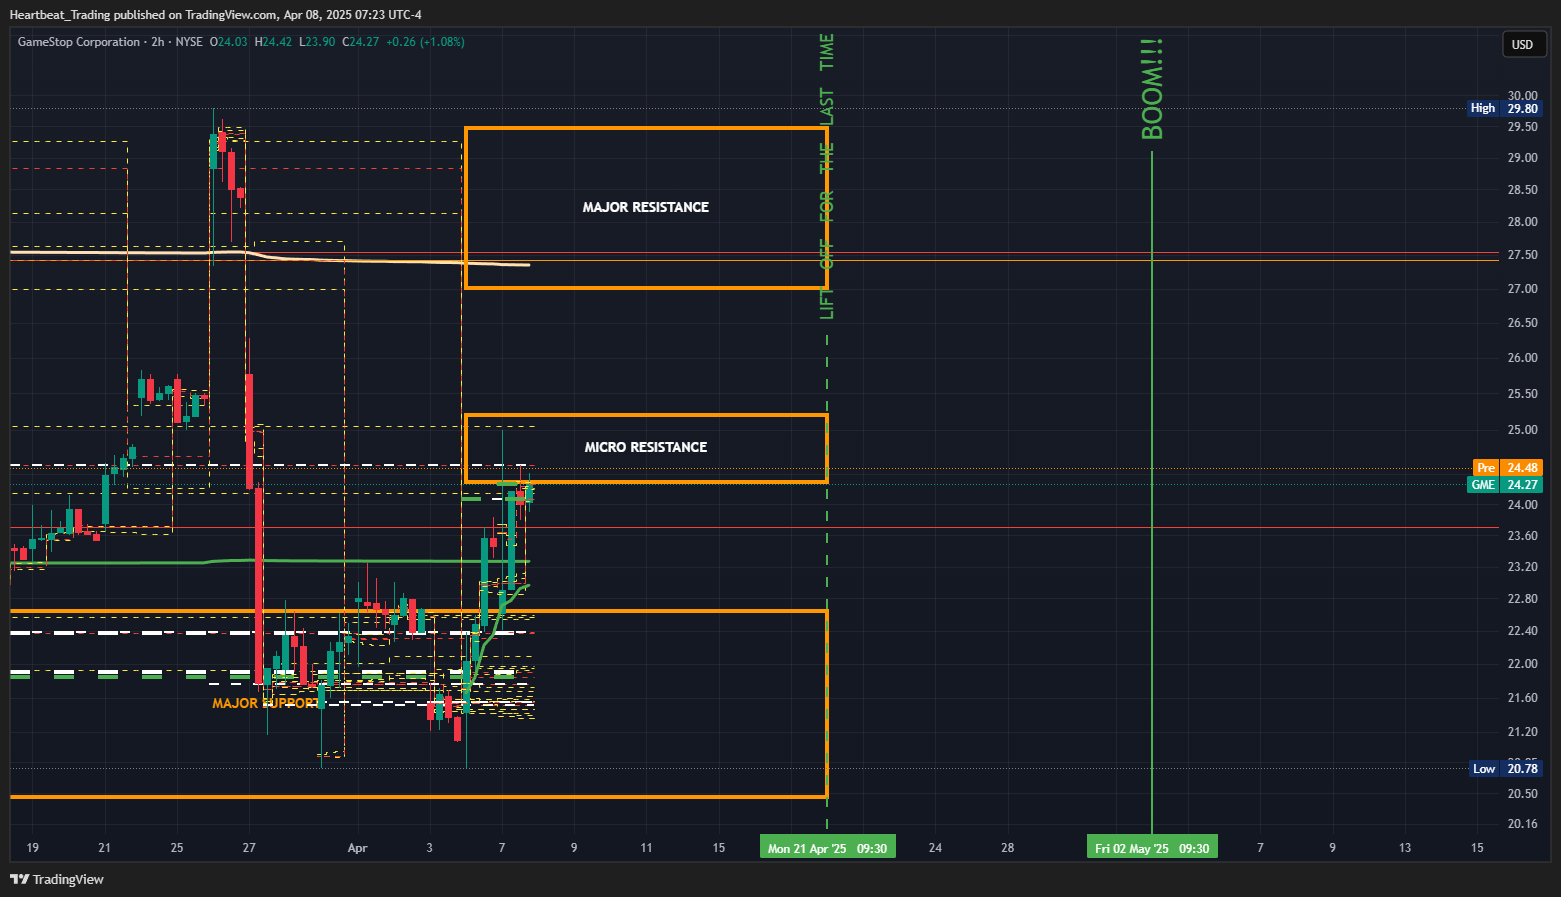The width and height of the screenshot is (1561, 897).
Task: Click the USD currency button
Action: (1522, 44)
